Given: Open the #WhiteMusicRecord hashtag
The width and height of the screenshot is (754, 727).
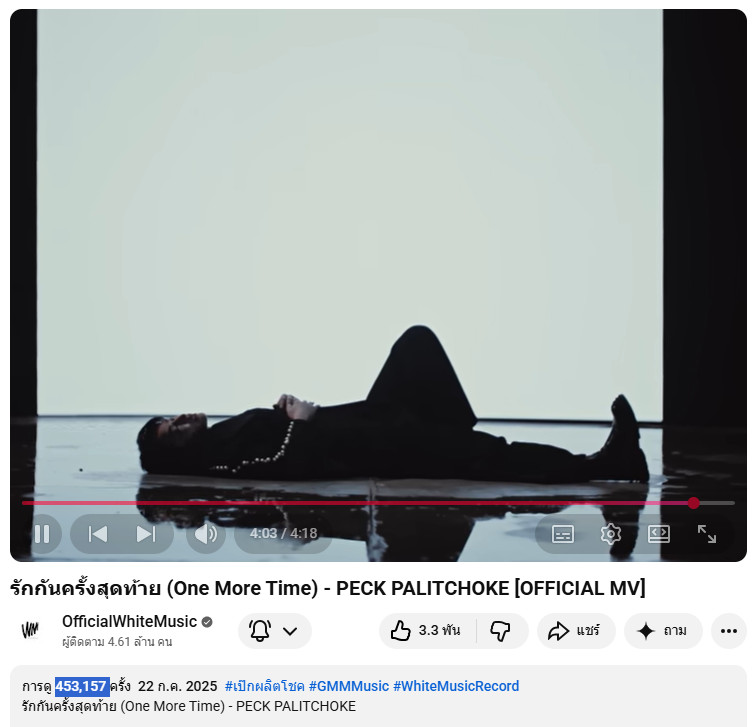Looking at the screenshot, I should point(456,686).
